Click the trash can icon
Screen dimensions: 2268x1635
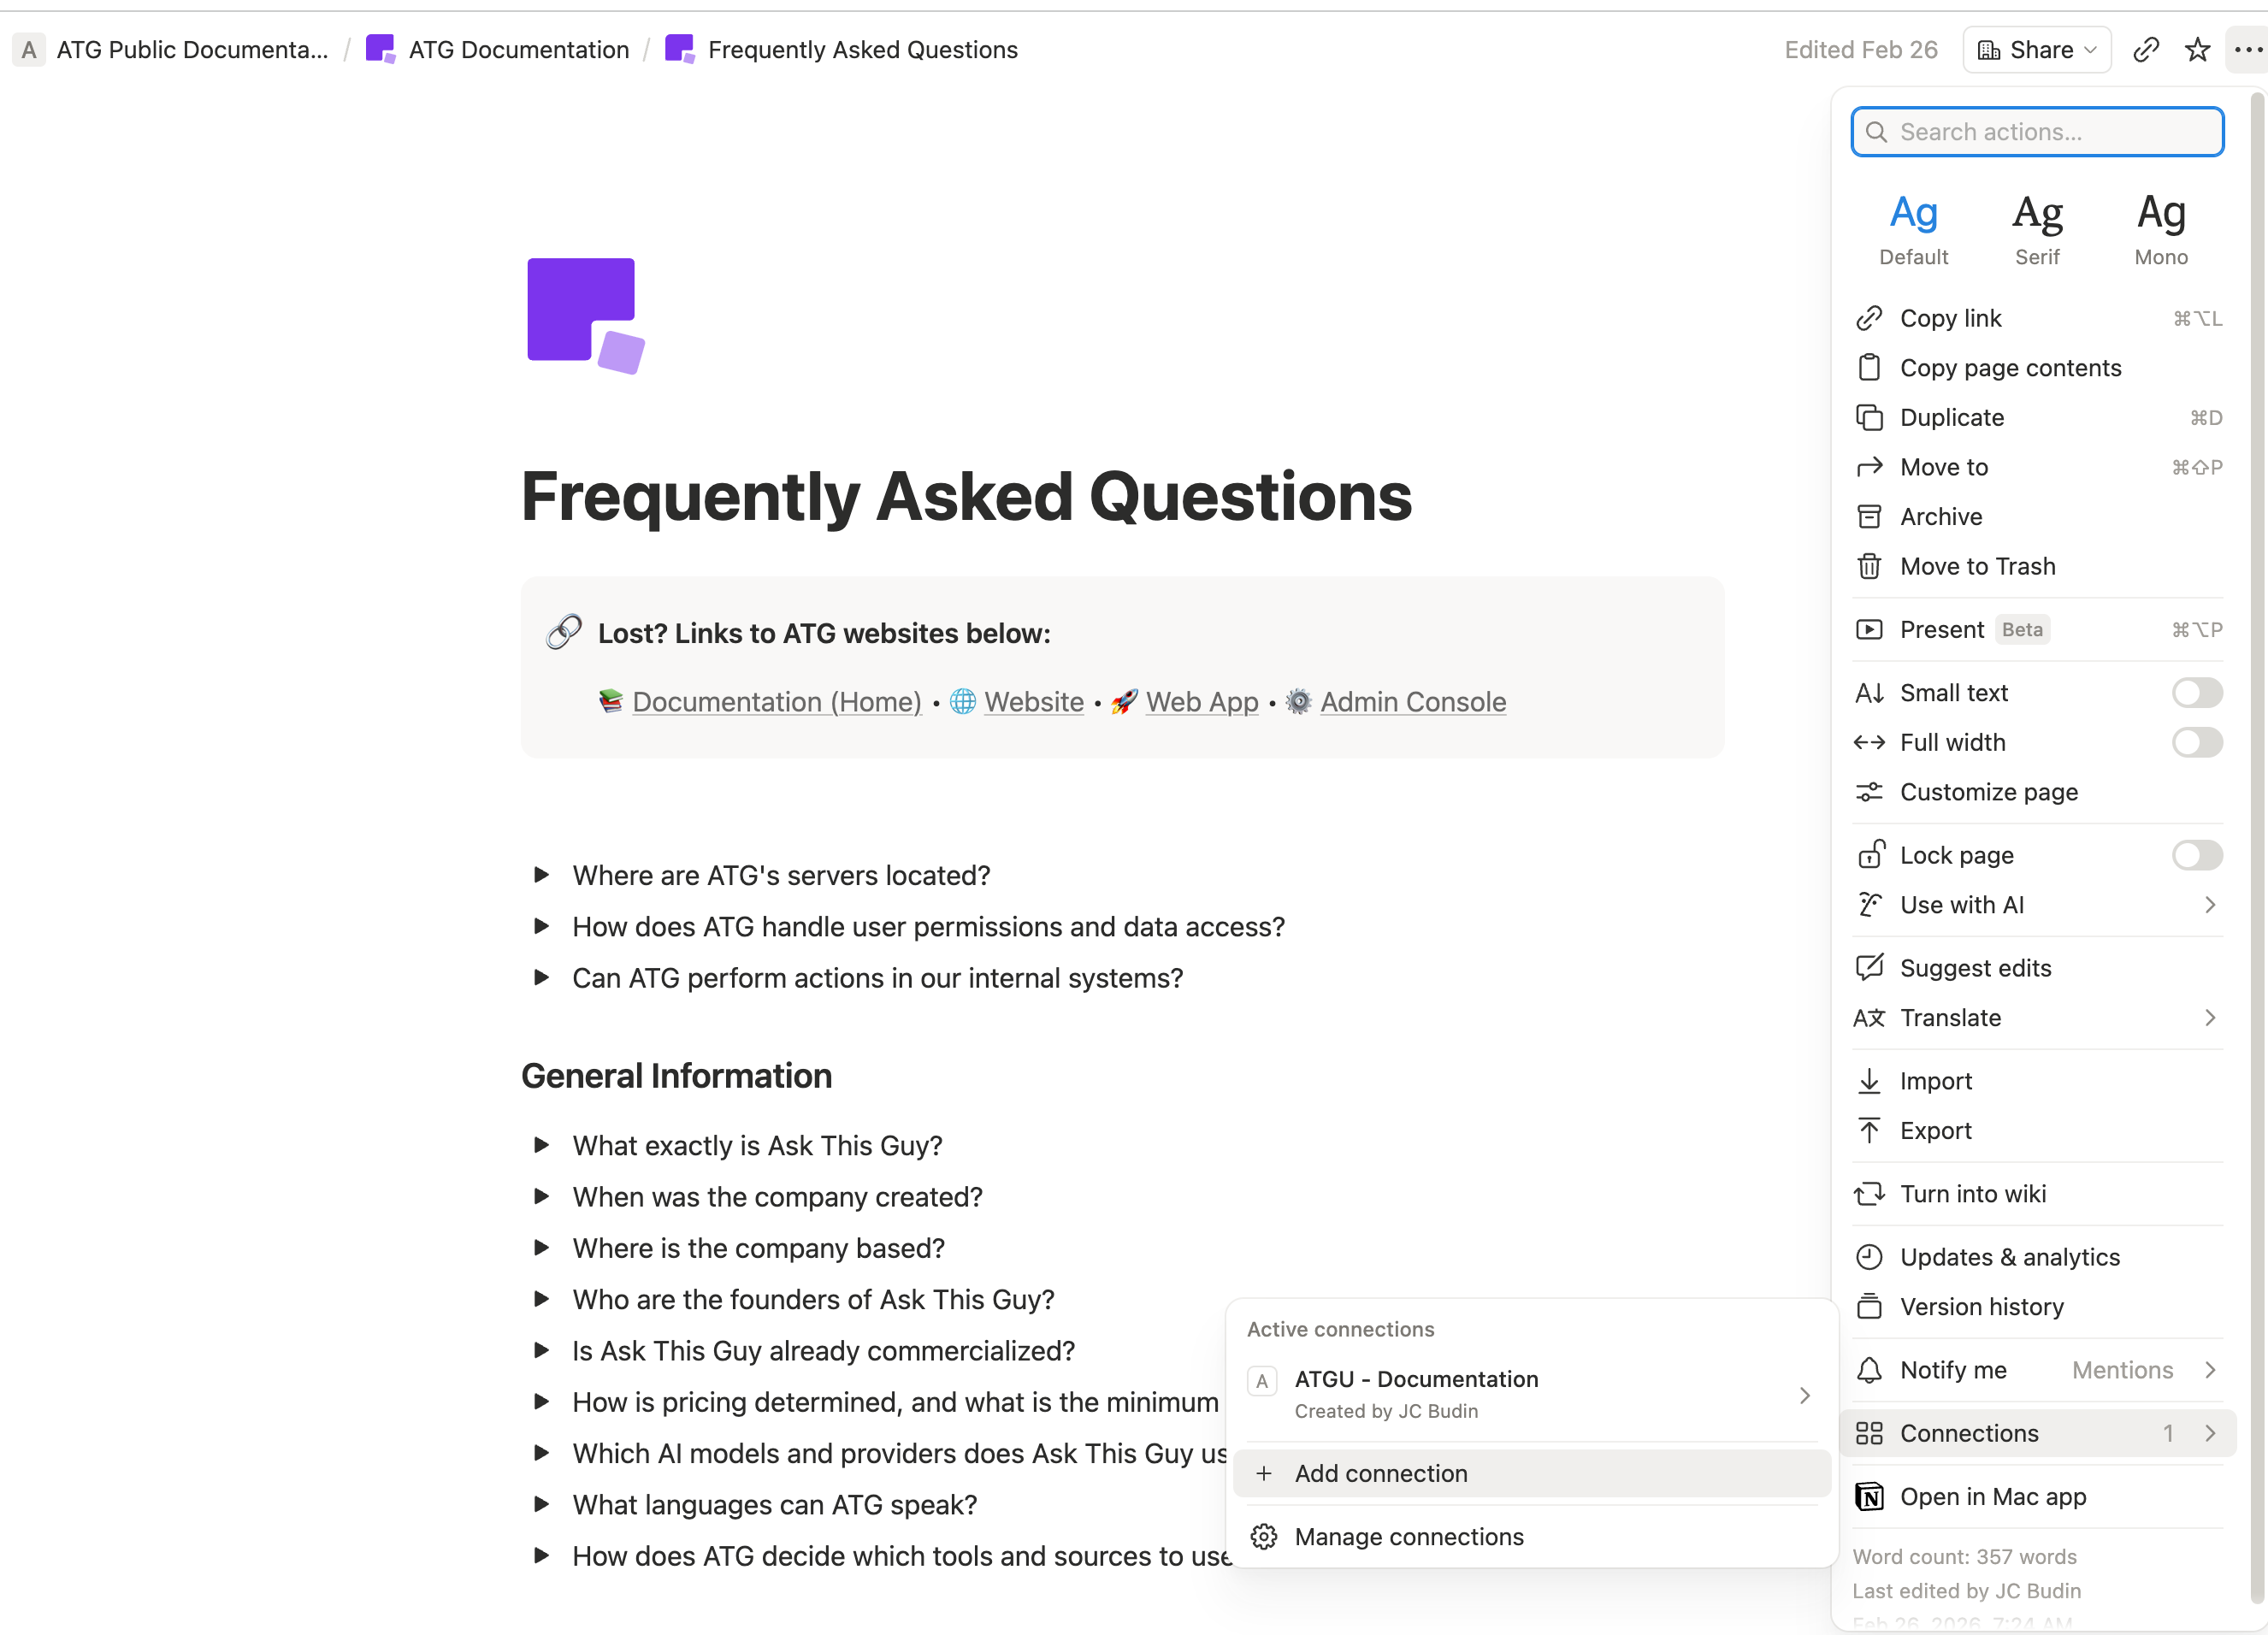[x=1869, y=567]
